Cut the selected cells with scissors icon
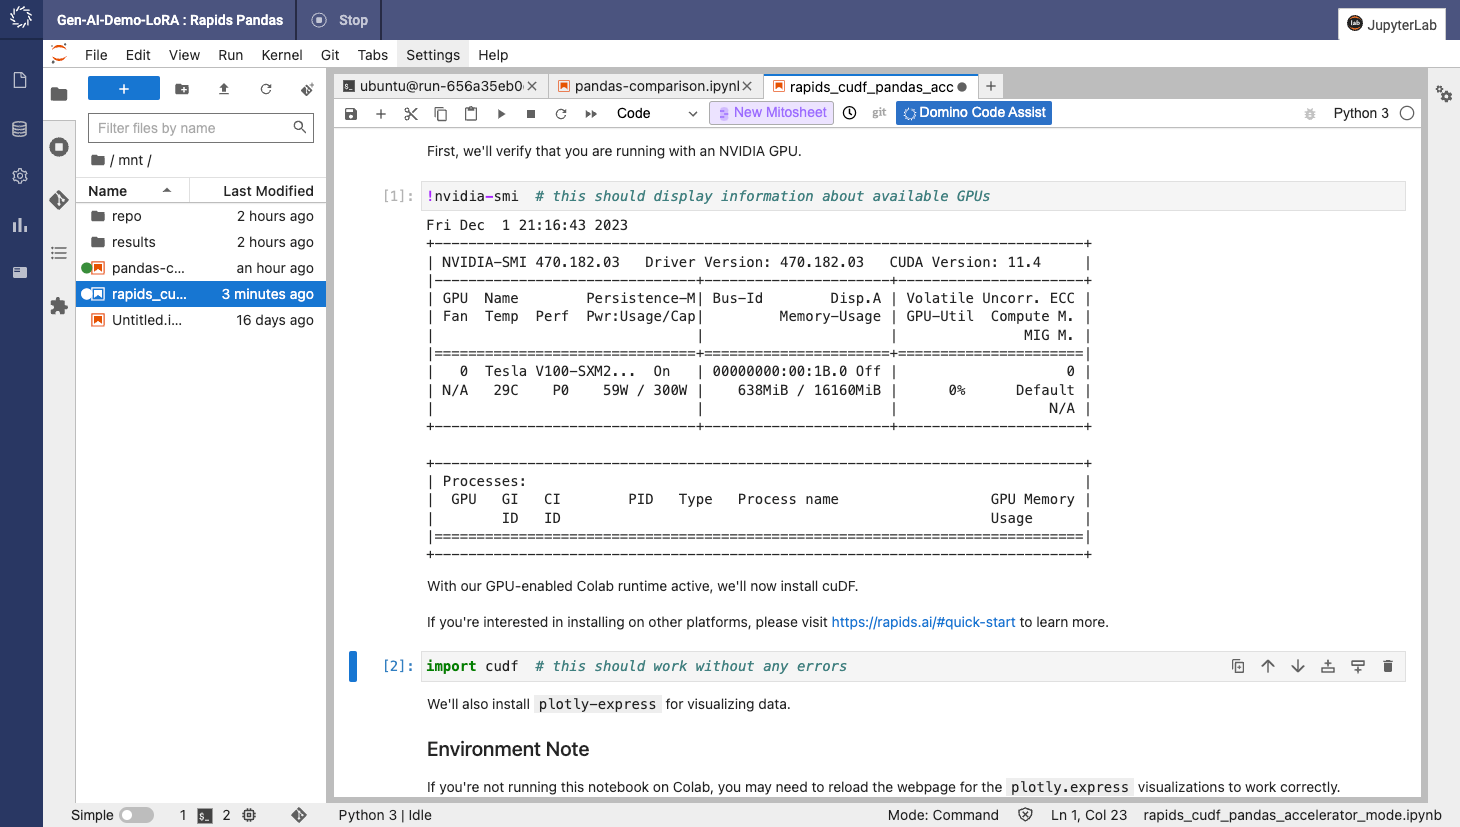Image resolution: width=1460 pixels, height=827 pixels. click(x=410, y=113)
